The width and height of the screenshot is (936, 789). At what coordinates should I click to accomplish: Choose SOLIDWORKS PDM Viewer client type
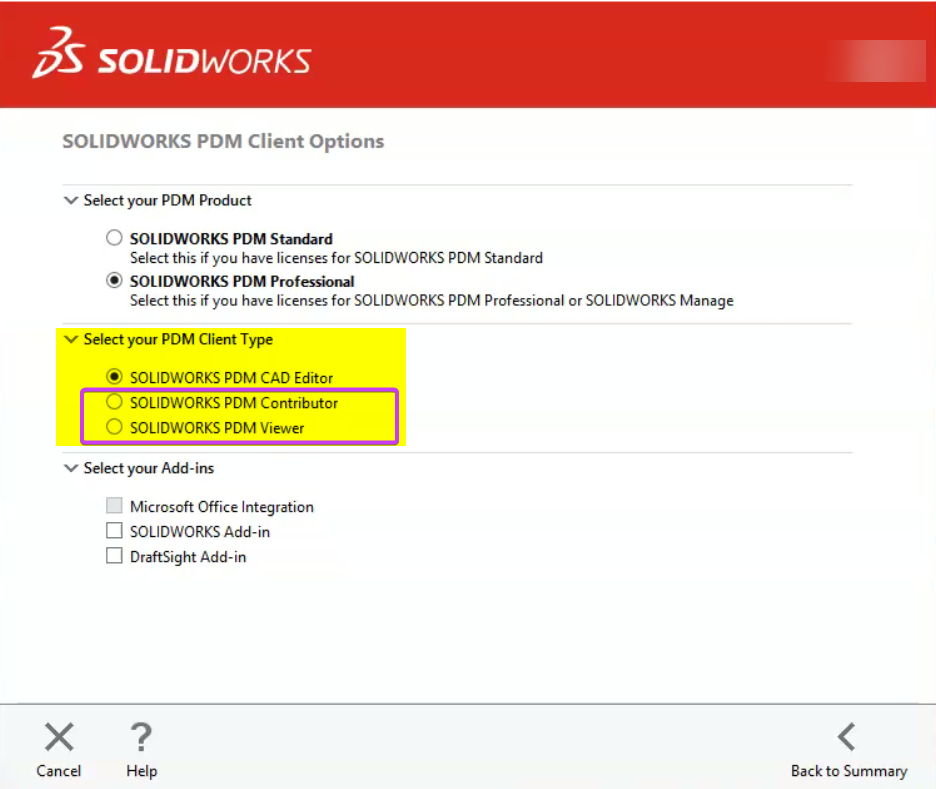pos(114,427)
